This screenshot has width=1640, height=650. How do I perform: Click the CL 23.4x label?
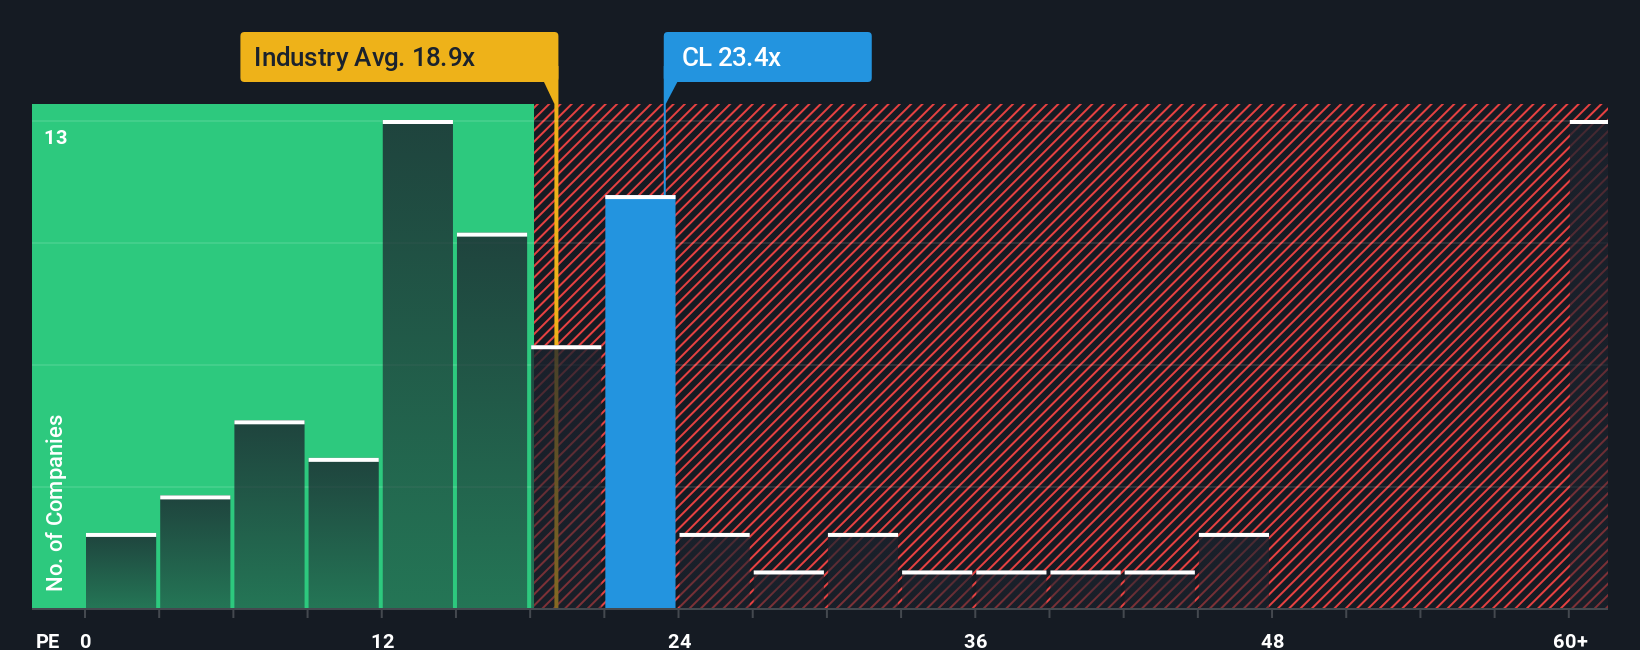[x=767, y=57]
